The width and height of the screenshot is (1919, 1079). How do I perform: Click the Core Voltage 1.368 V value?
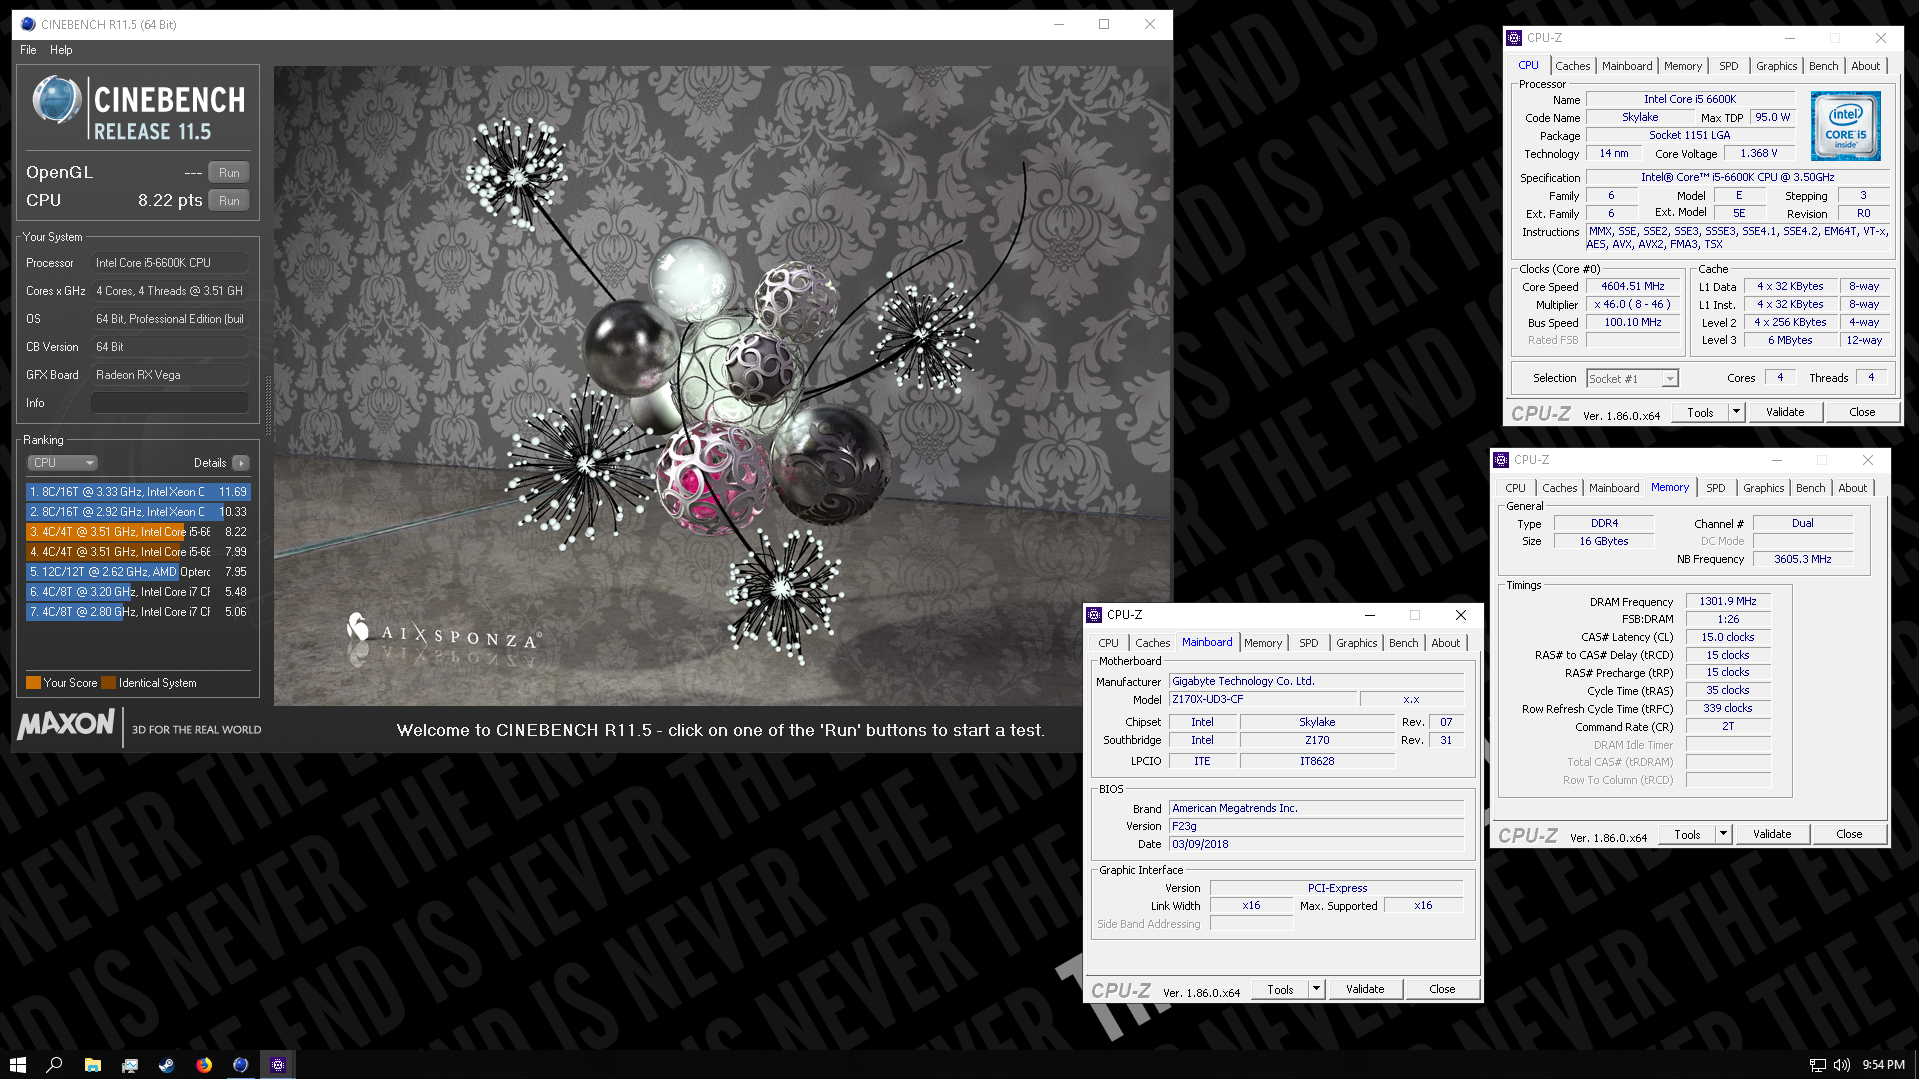tap(1759, 154)
